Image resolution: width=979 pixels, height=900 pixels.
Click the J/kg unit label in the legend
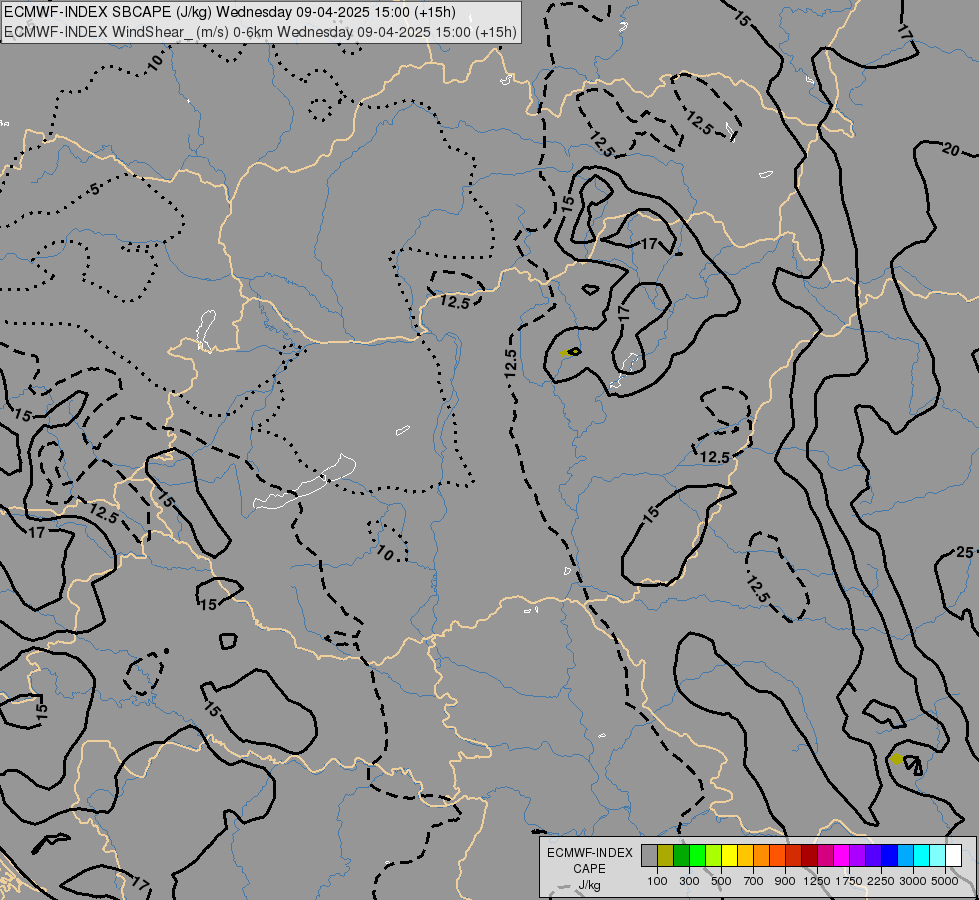point(589,886)
